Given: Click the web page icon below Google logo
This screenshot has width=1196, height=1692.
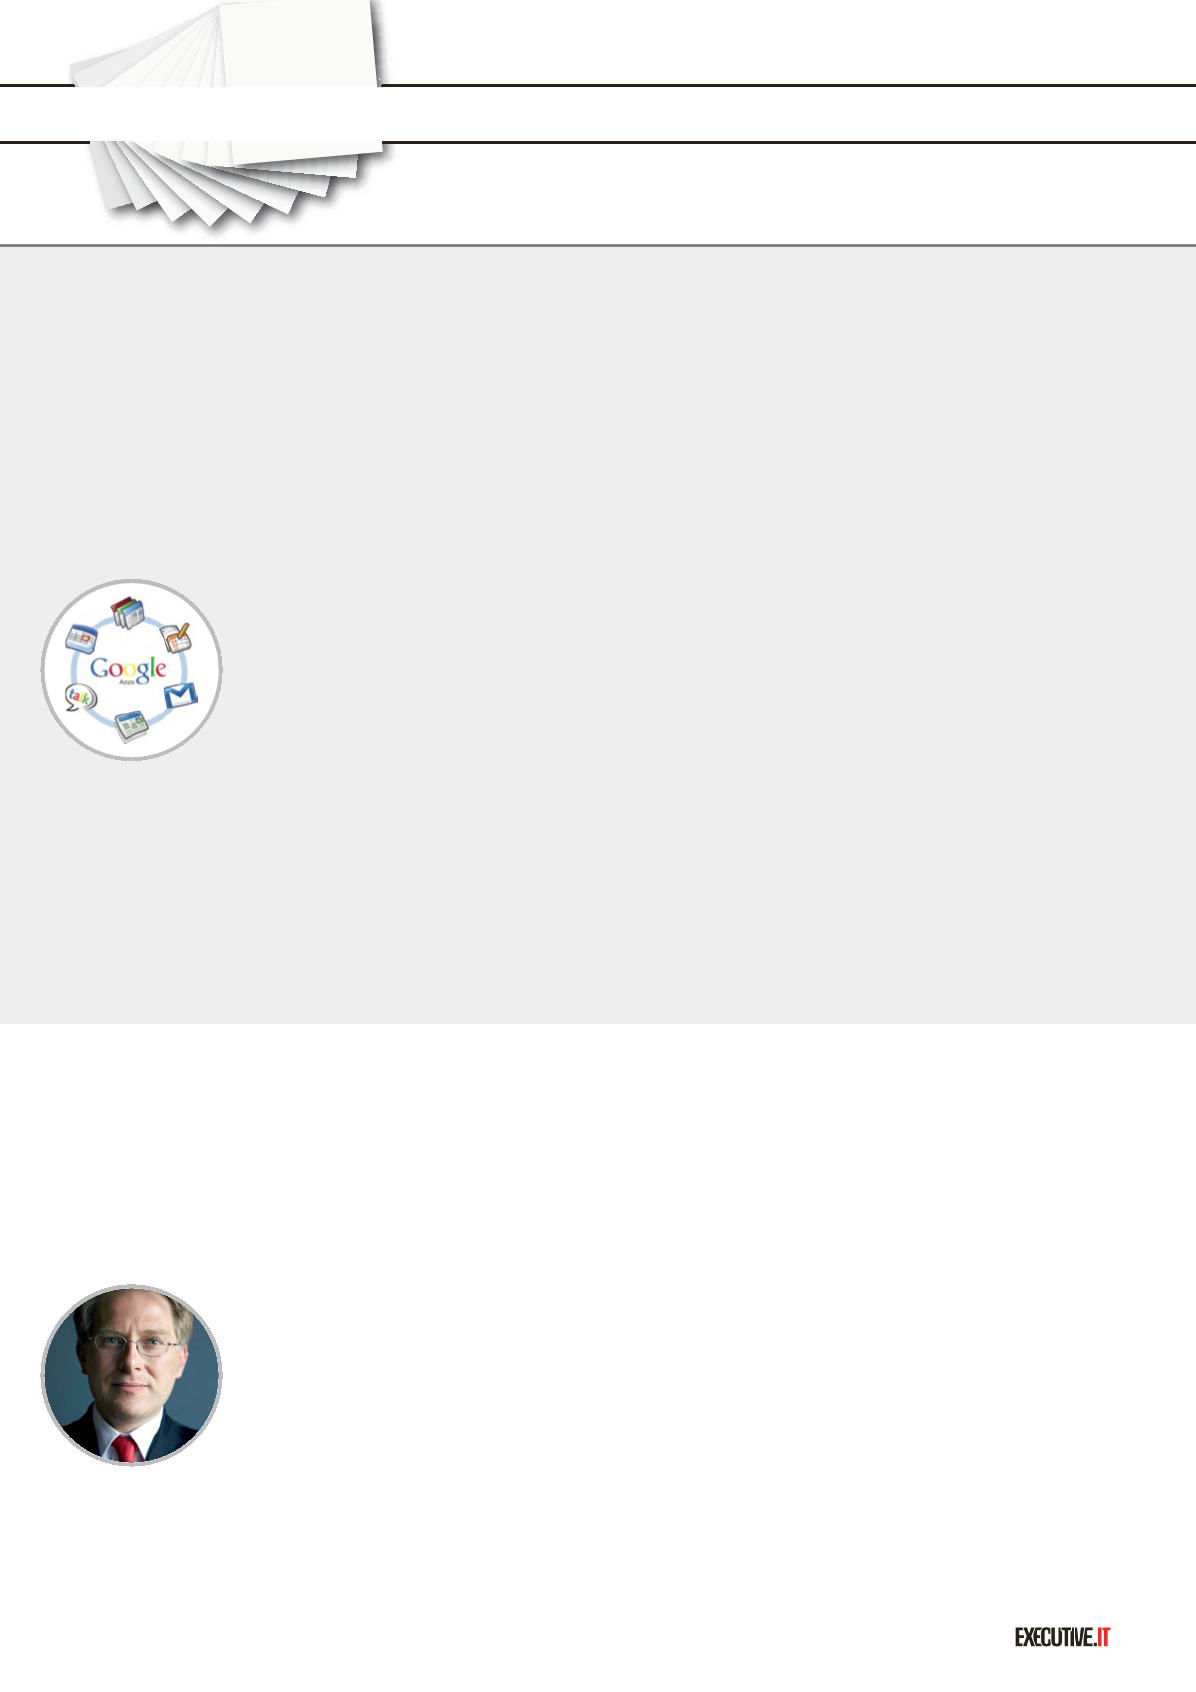Looking at the screenshot, I should coord(131,725).
